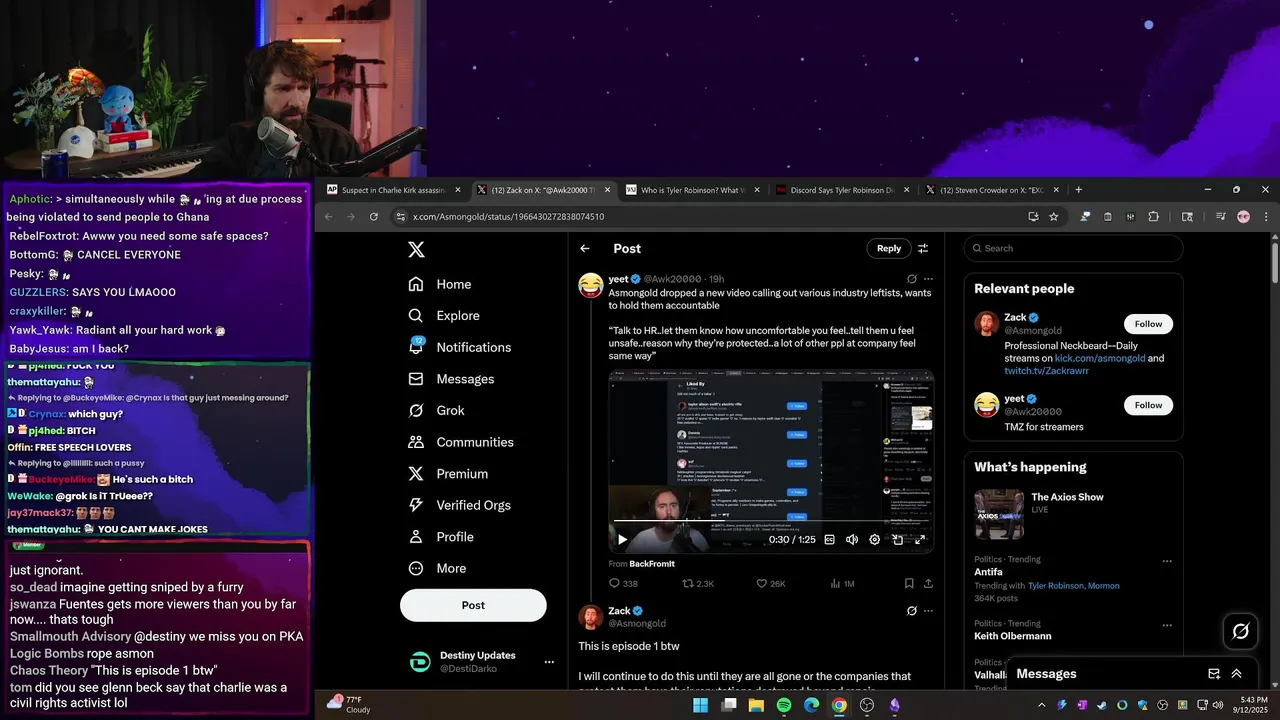Seek along the video progress bar
This screenshot has width=1280, height=720.
pyautogui.click(x=771, y=521)
